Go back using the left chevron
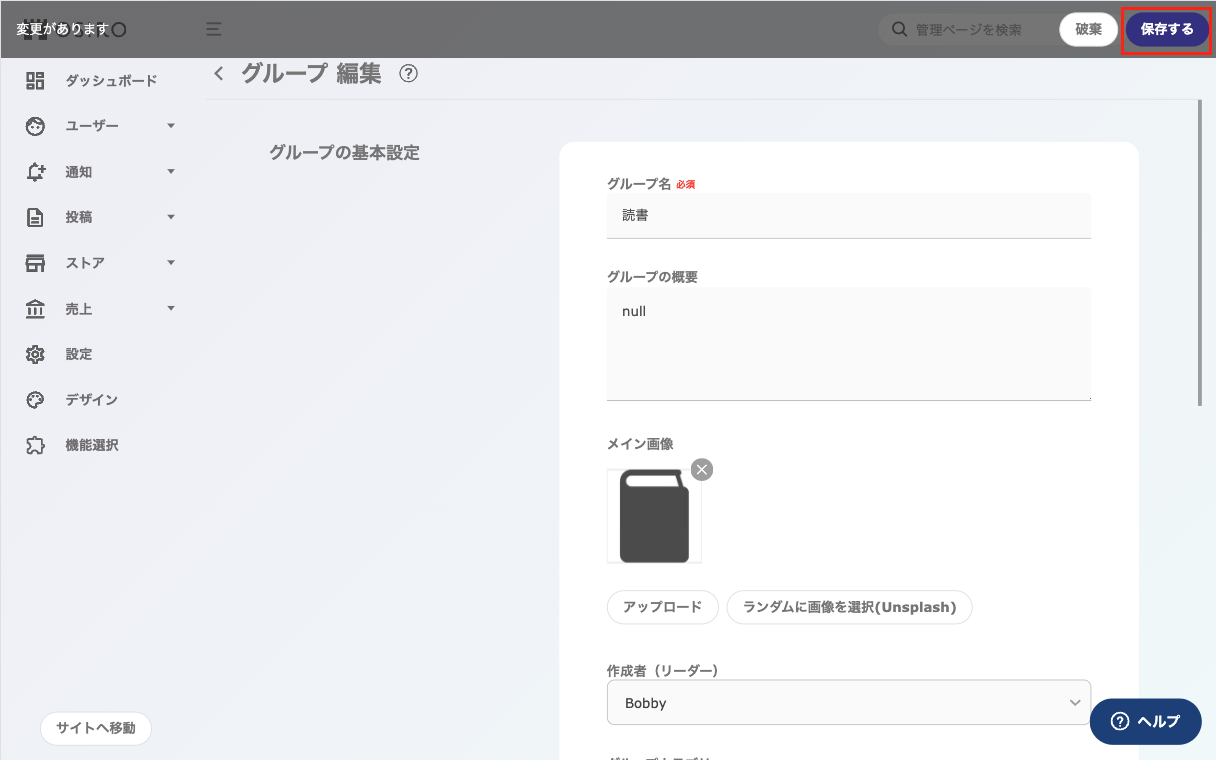Screen dimensions: 1216x760 click(x=219, y=74)
